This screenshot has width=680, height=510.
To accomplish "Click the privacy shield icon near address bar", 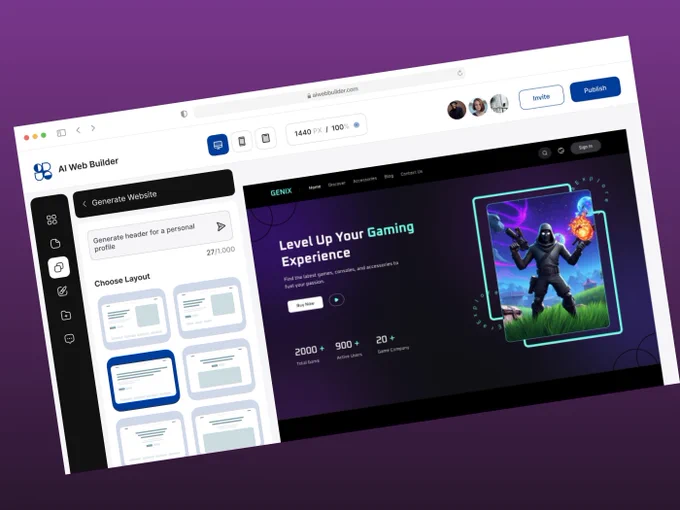I will (x=184, y=114).
